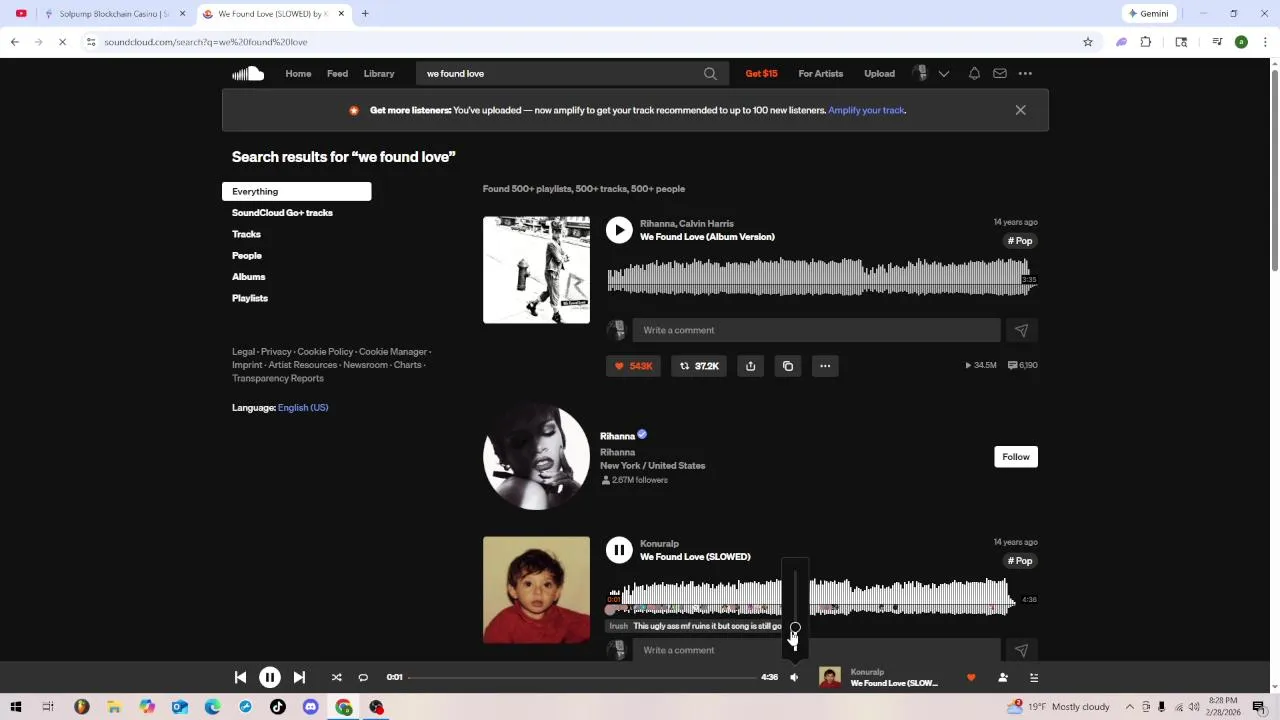Open Chrome media controls icon
The height and width of the screenshot is (720, 1280).
click(1217, 42)
